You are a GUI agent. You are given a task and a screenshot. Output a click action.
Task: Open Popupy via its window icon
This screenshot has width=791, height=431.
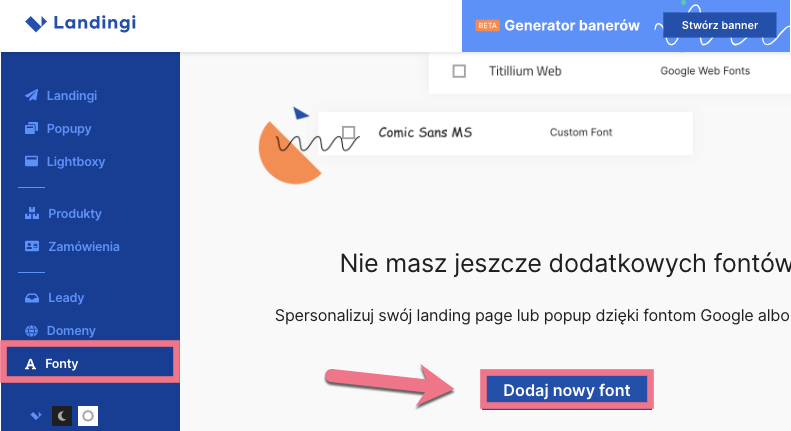point(31,128)
